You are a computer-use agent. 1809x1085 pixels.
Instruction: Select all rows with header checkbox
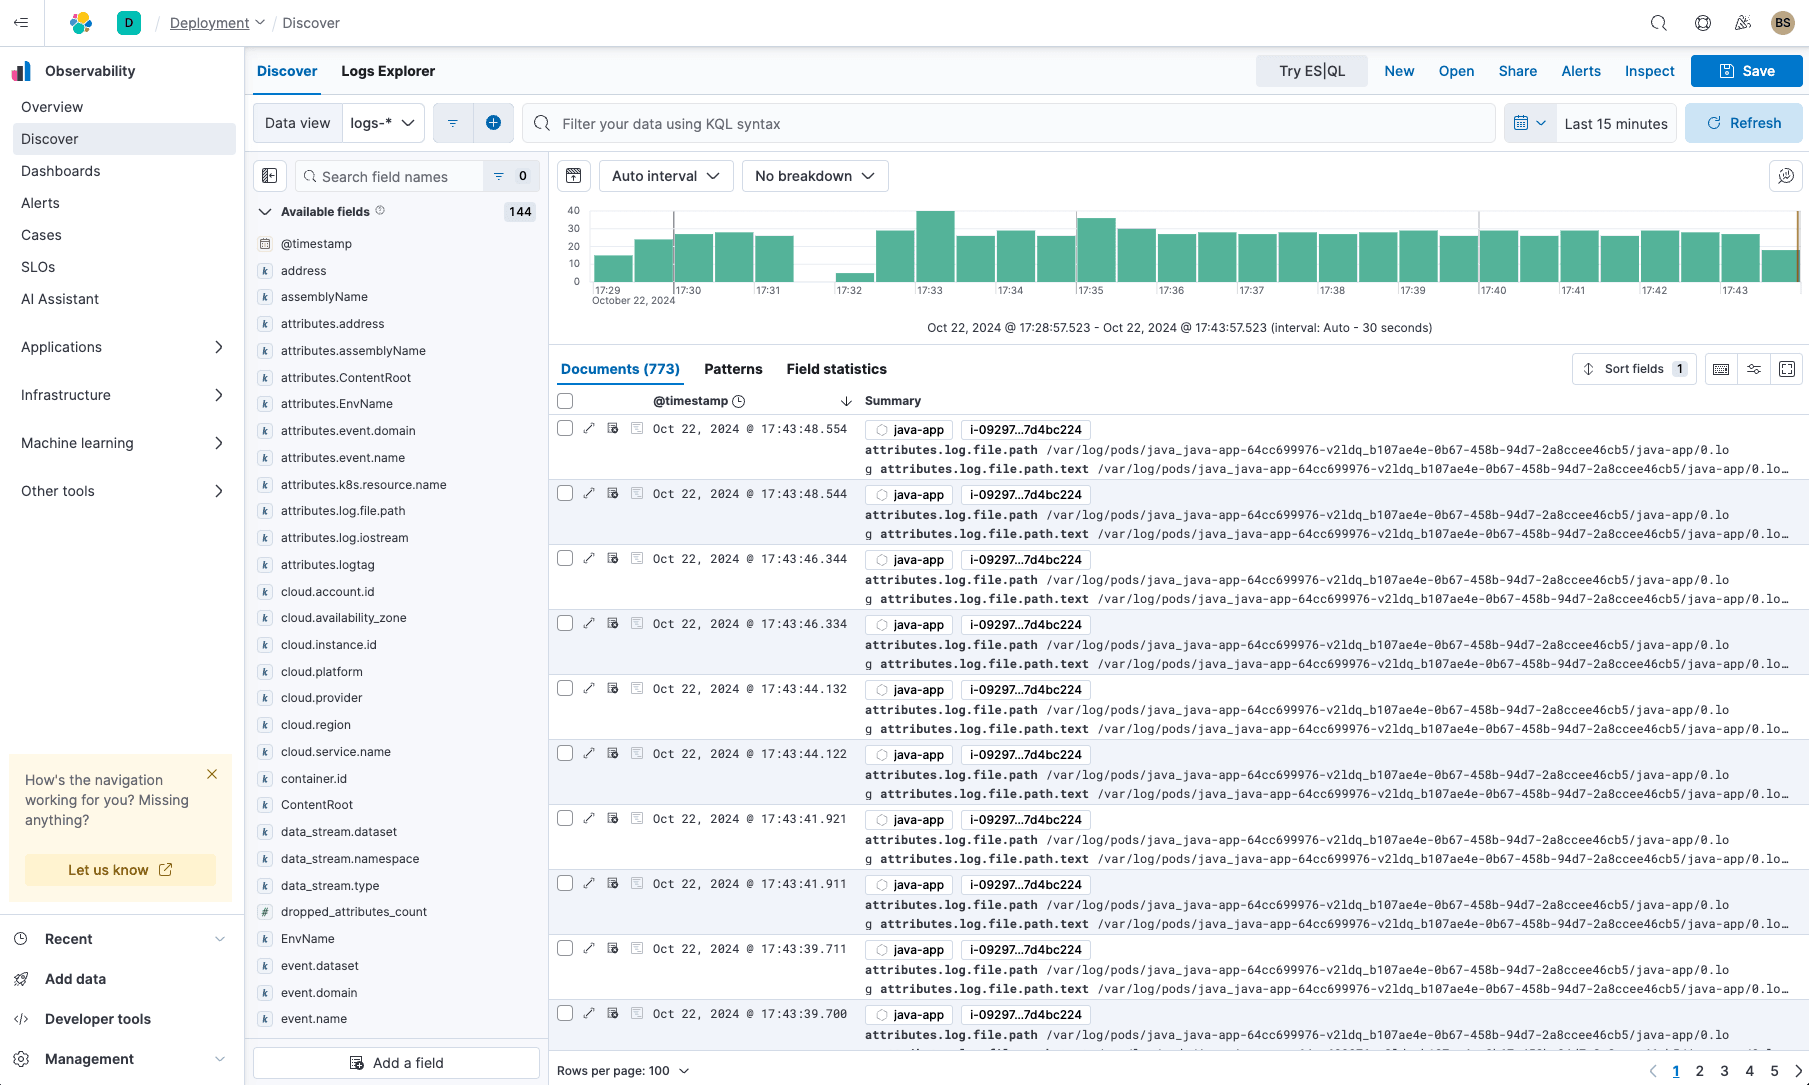565,401
